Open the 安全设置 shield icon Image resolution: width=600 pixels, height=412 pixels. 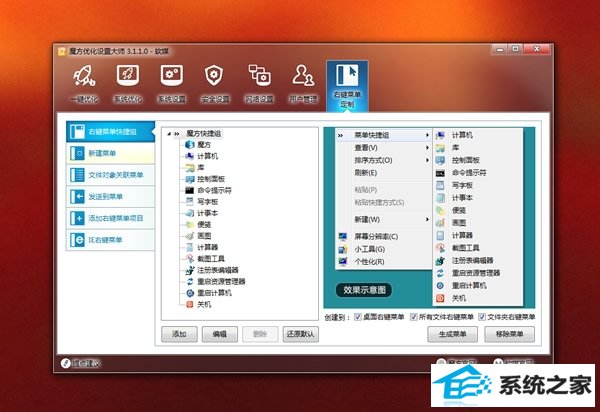point(214,75)
